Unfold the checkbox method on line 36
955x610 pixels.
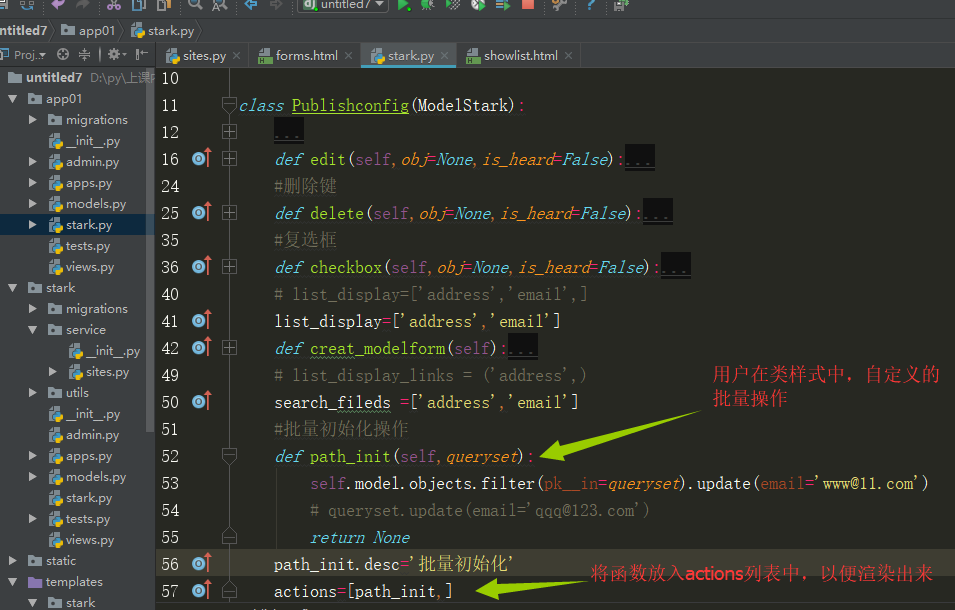230,267
